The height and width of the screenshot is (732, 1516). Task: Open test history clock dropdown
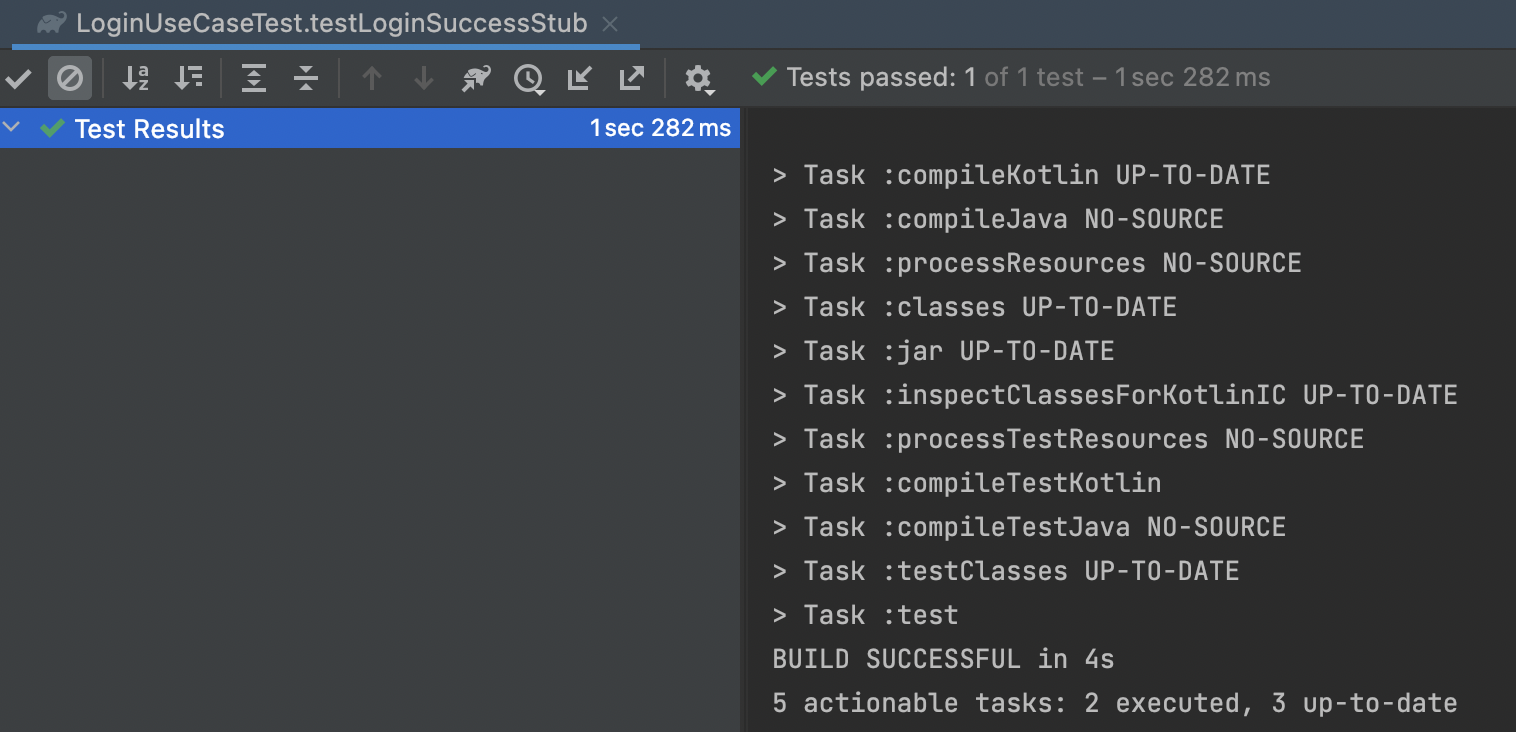click(x=529, y=79)
